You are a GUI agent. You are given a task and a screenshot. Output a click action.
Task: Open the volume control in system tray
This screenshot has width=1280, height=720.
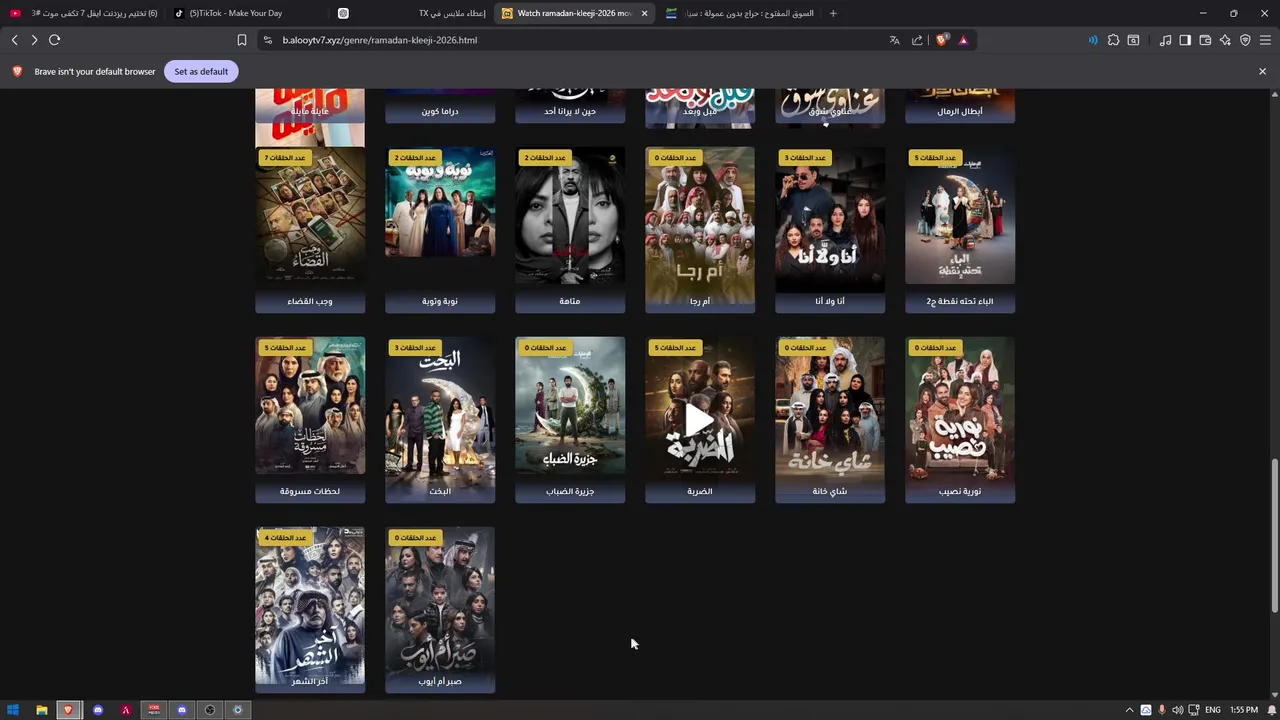1177,710
